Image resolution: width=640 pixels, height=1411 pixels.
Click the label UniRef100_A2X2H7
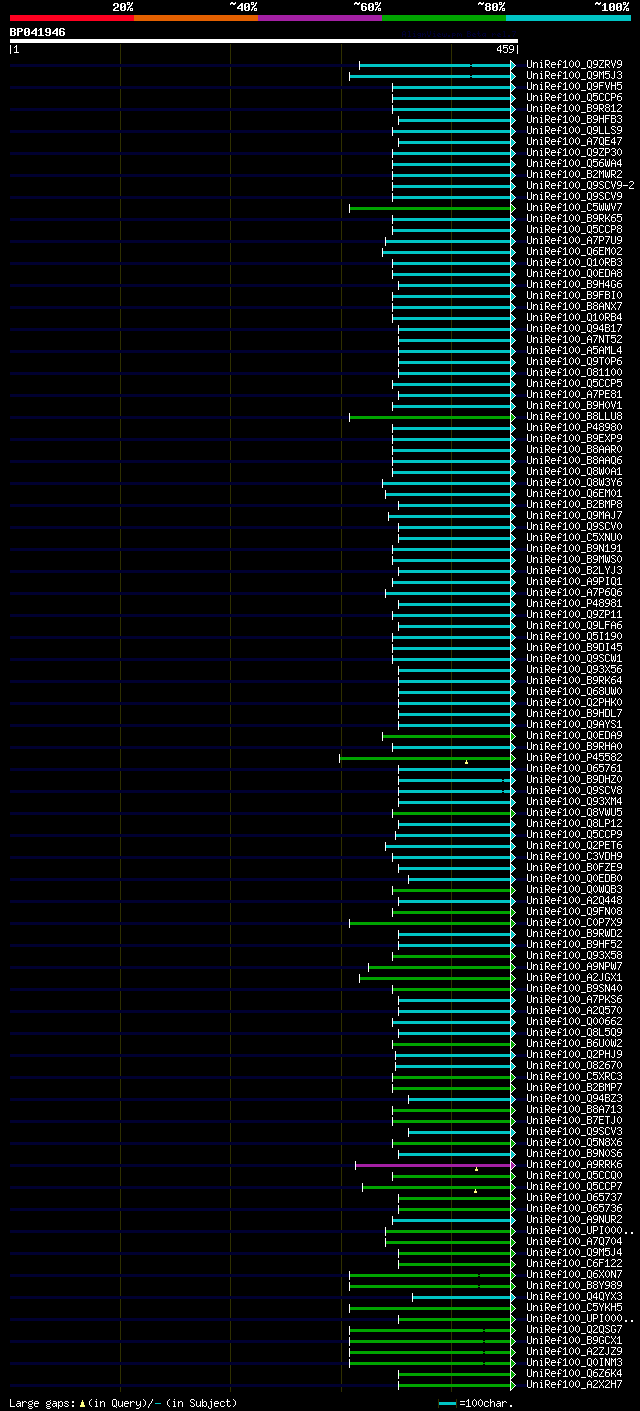pos(574,1384)
